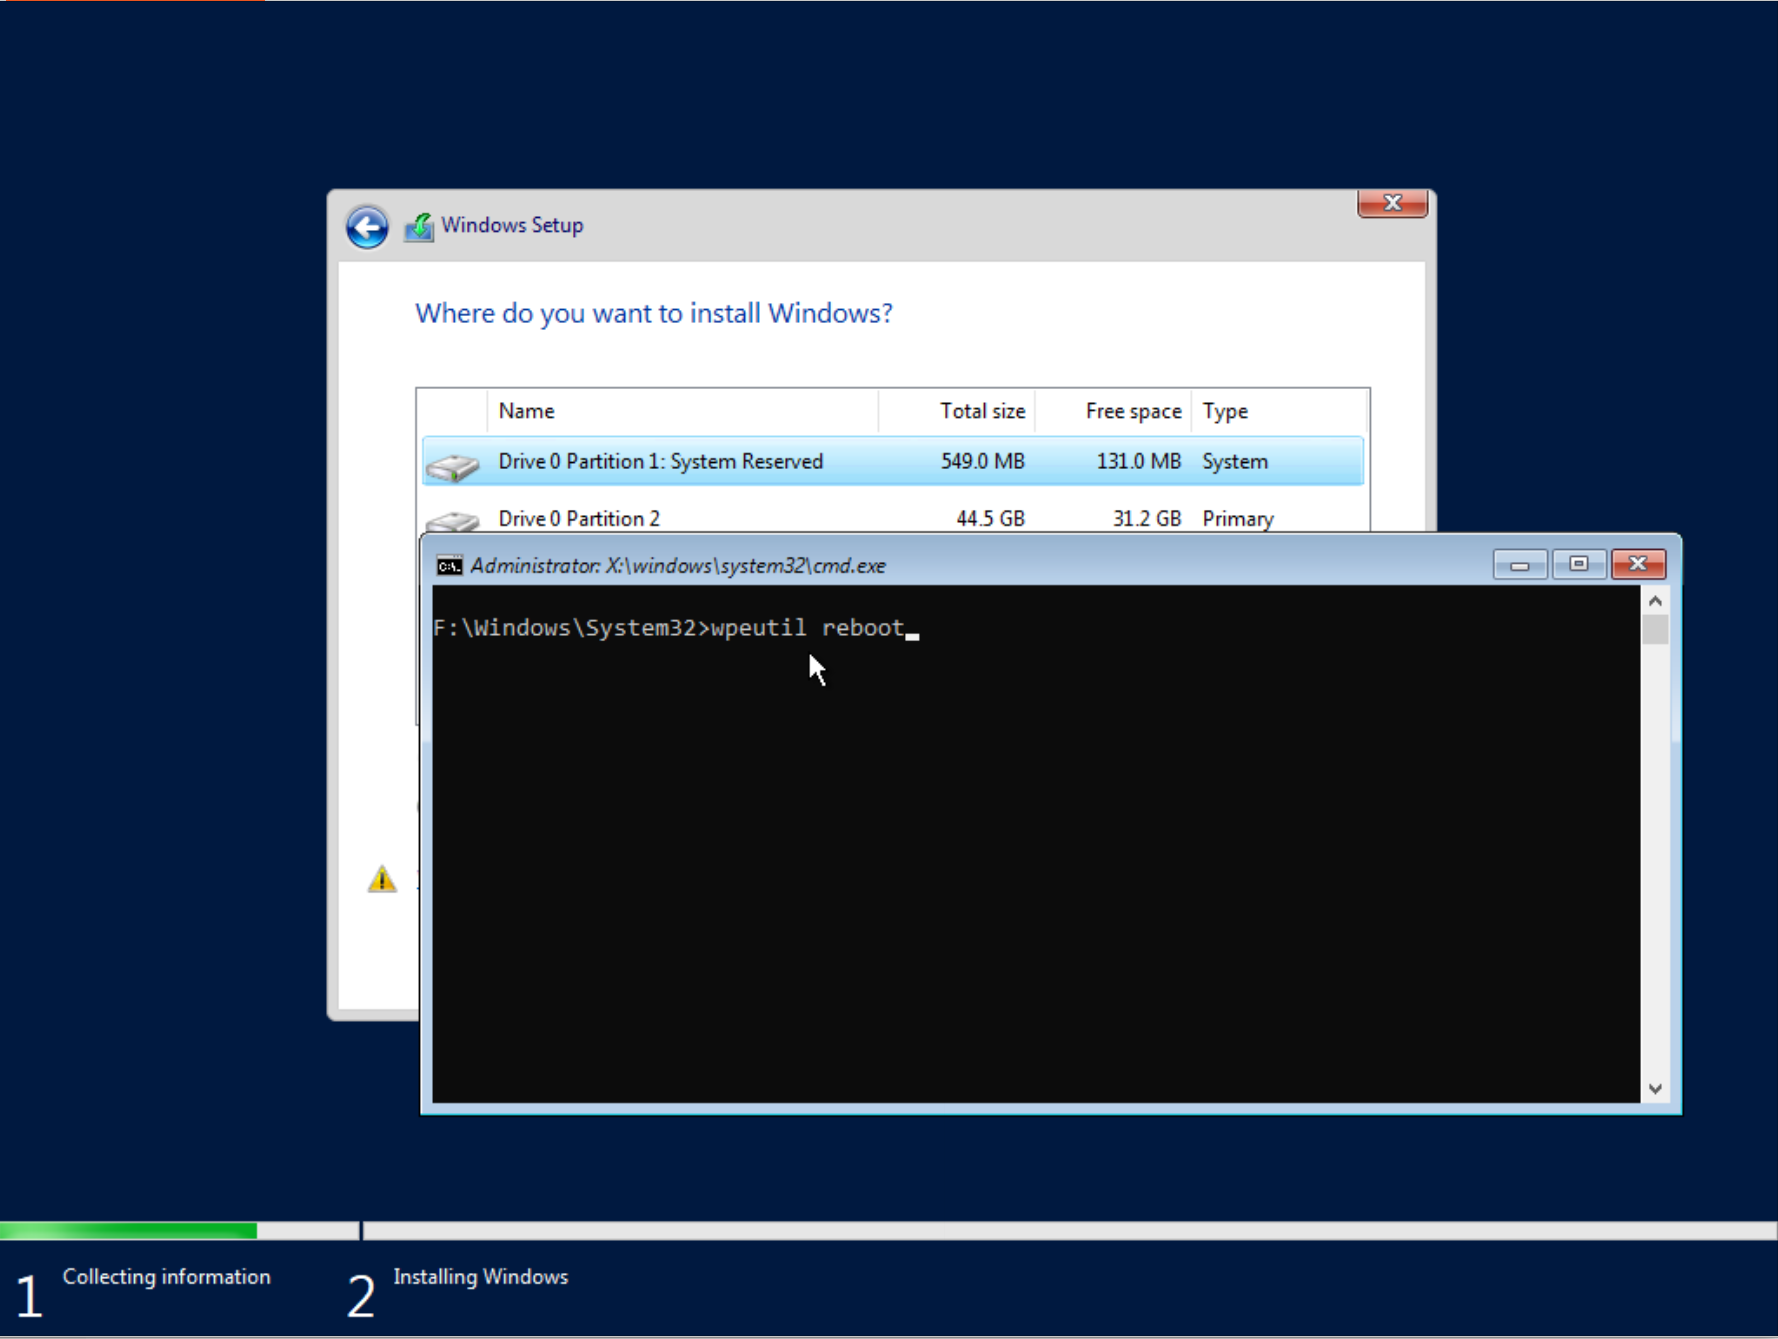1778x1339 pixels.
Task: Click the Name column header
Action: pos(683,411)
